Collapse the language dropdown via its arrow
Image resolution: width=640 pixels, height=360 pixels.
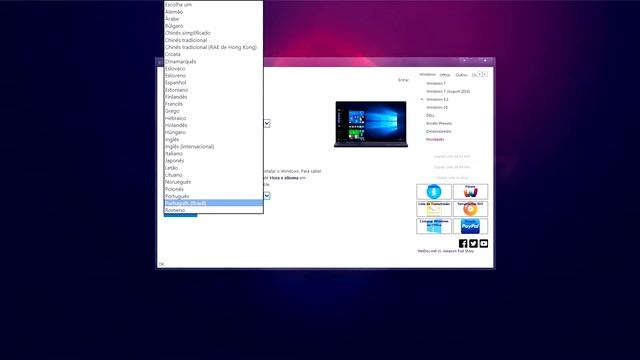coord(267,196)
